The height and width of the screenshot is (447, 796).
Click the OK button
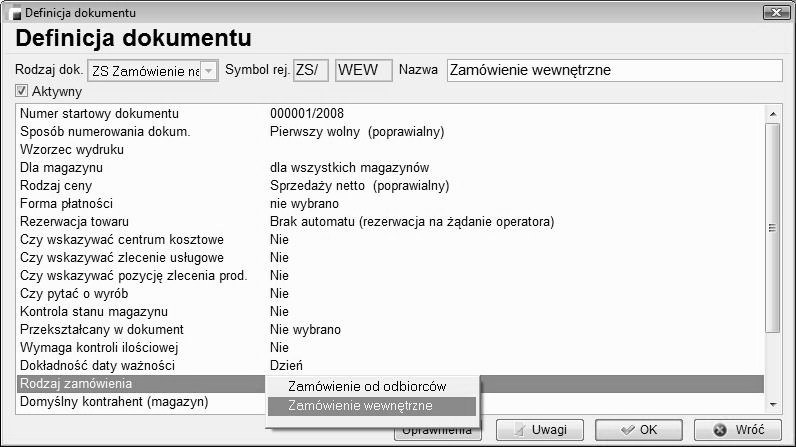pos(639,430)
